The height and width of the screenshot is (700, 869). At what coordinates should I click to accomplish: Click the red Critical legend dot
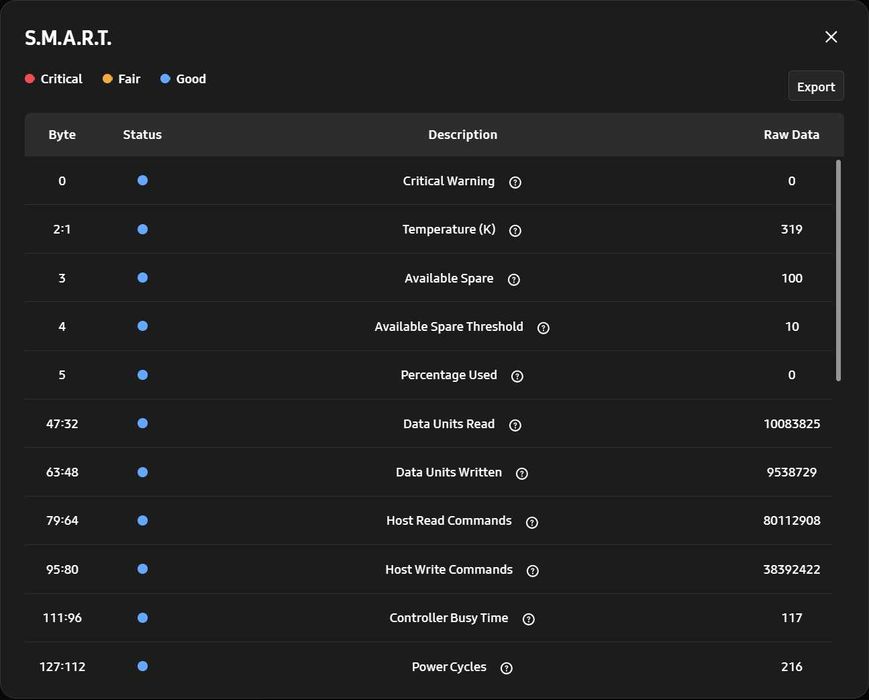pos(30,79)
